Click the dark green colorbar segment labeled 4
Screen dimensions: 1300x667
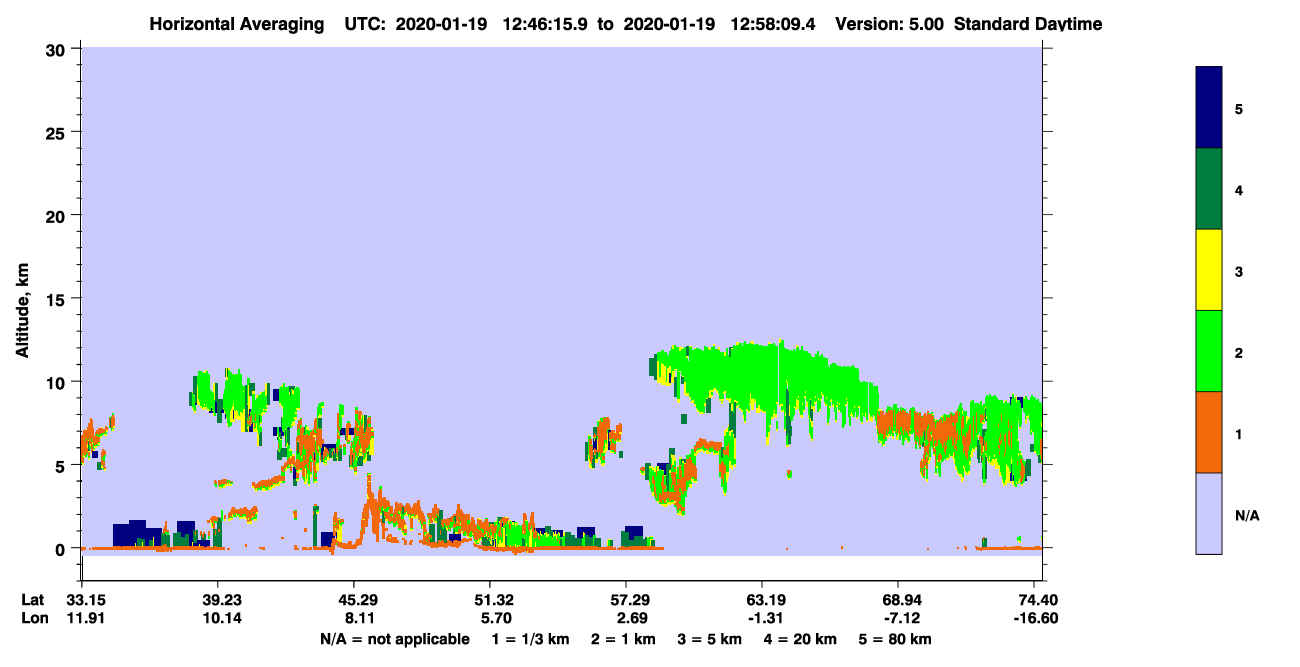coord(1209,189)
